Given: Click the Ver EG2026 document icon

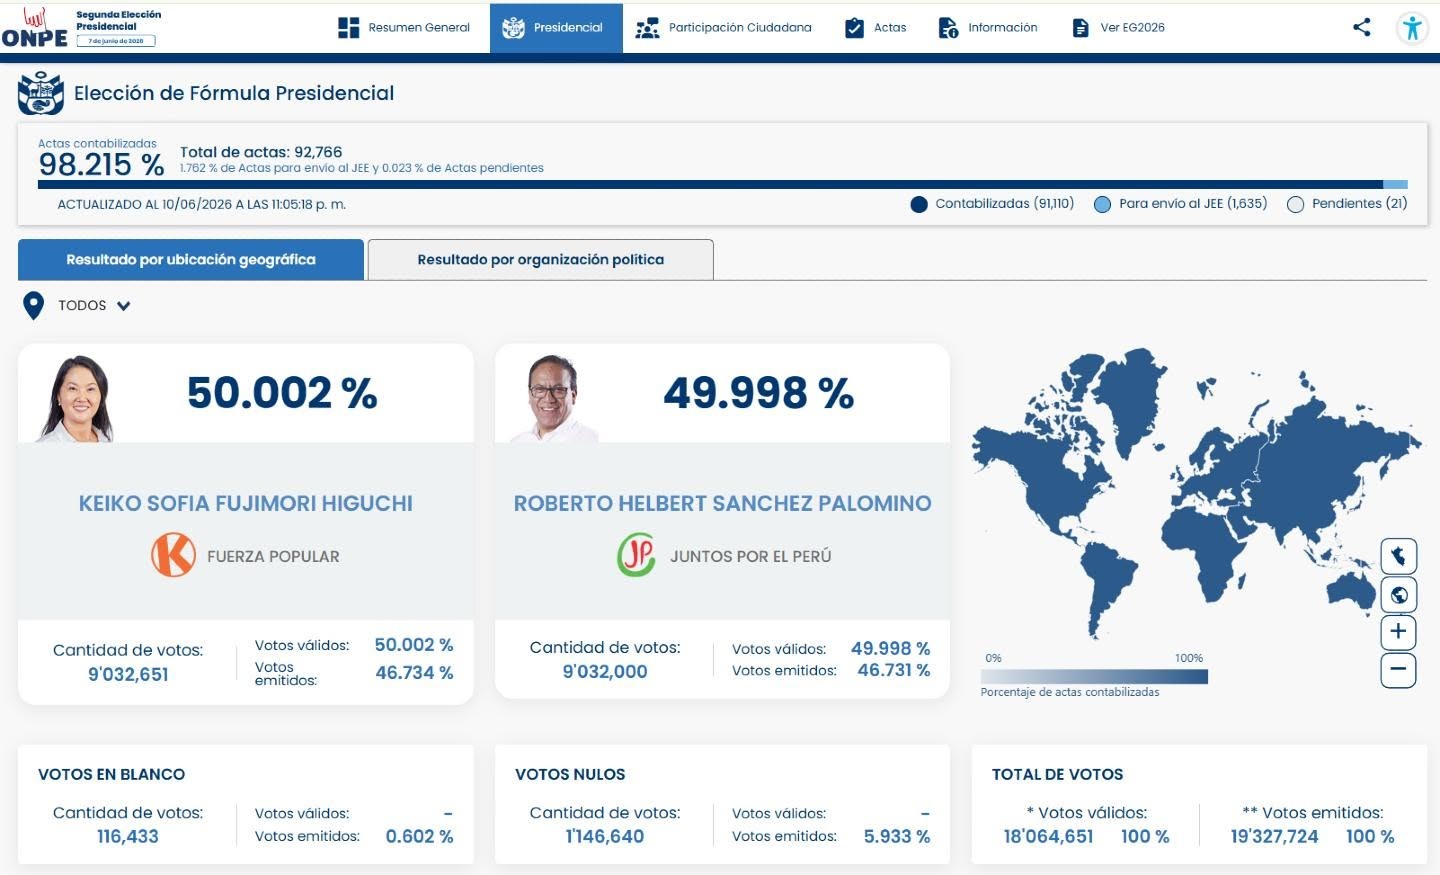Looking at the screenshot, I should click(1080, 28).
